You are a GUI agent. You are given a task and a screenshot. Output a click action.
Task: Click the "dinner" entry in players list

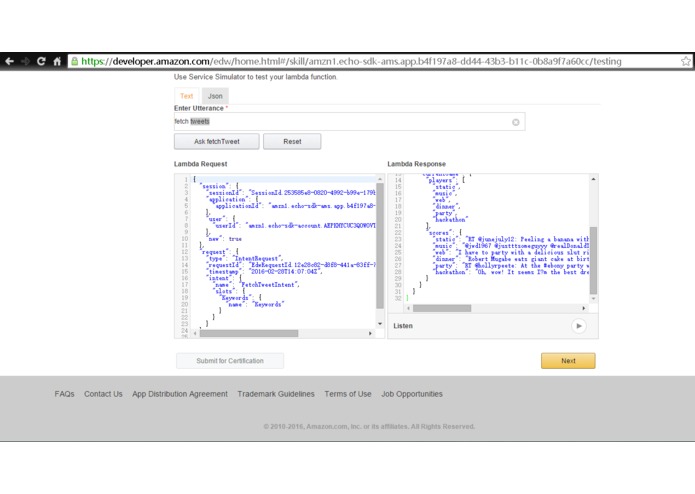[446, 206]
